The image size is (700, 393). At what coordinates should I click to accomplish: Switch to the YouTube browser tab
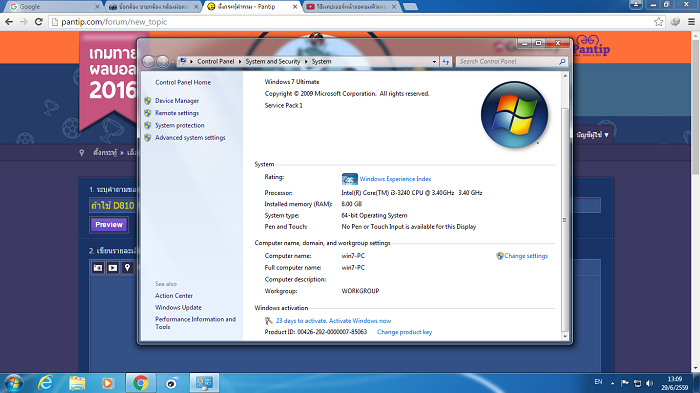[350, 7]
